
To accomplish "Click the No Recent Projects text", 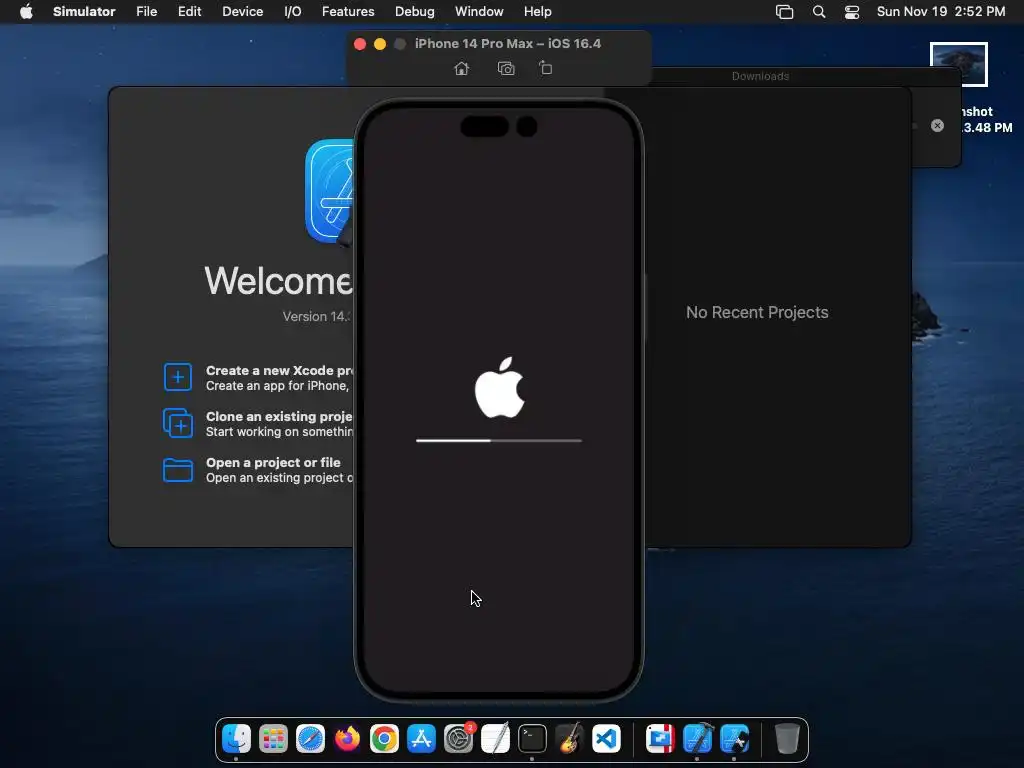I will pyautogui.click(x=757, y=312).
